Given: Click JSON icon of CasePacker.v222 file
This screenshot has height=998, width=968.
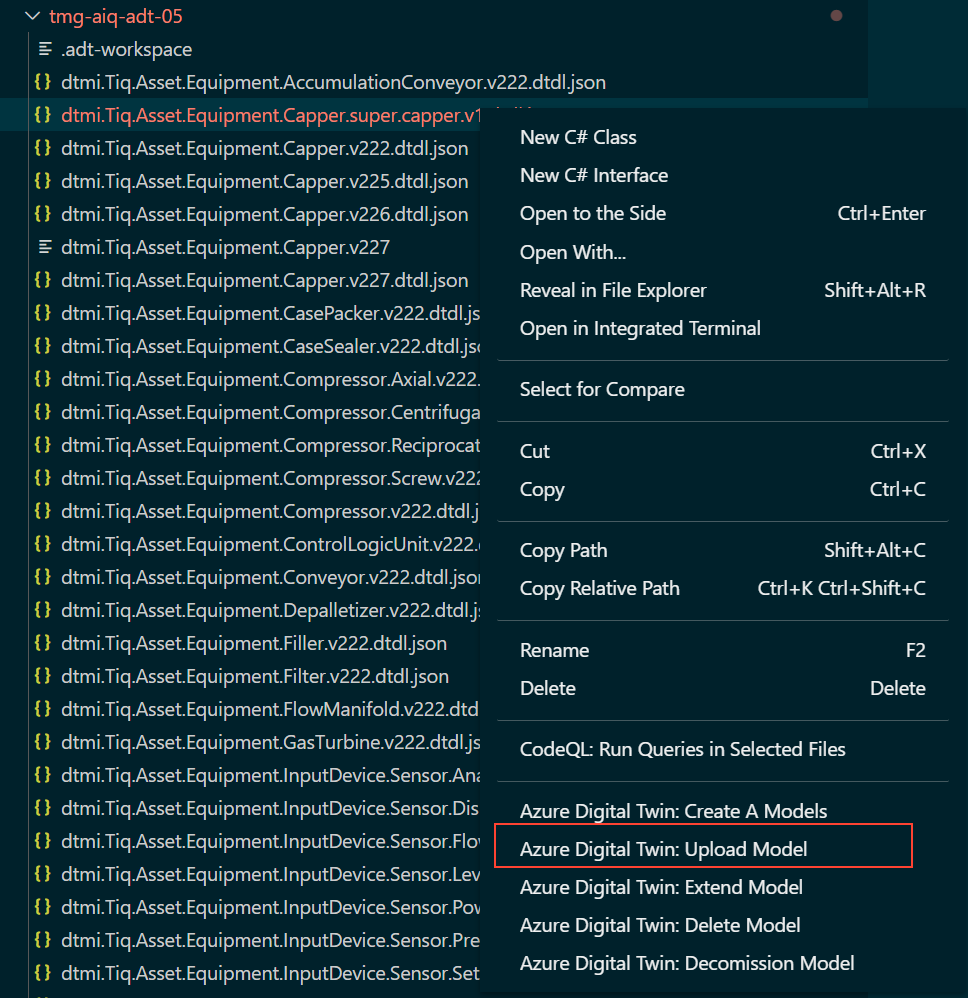Looking at the screenshot, I should point(43,313).
